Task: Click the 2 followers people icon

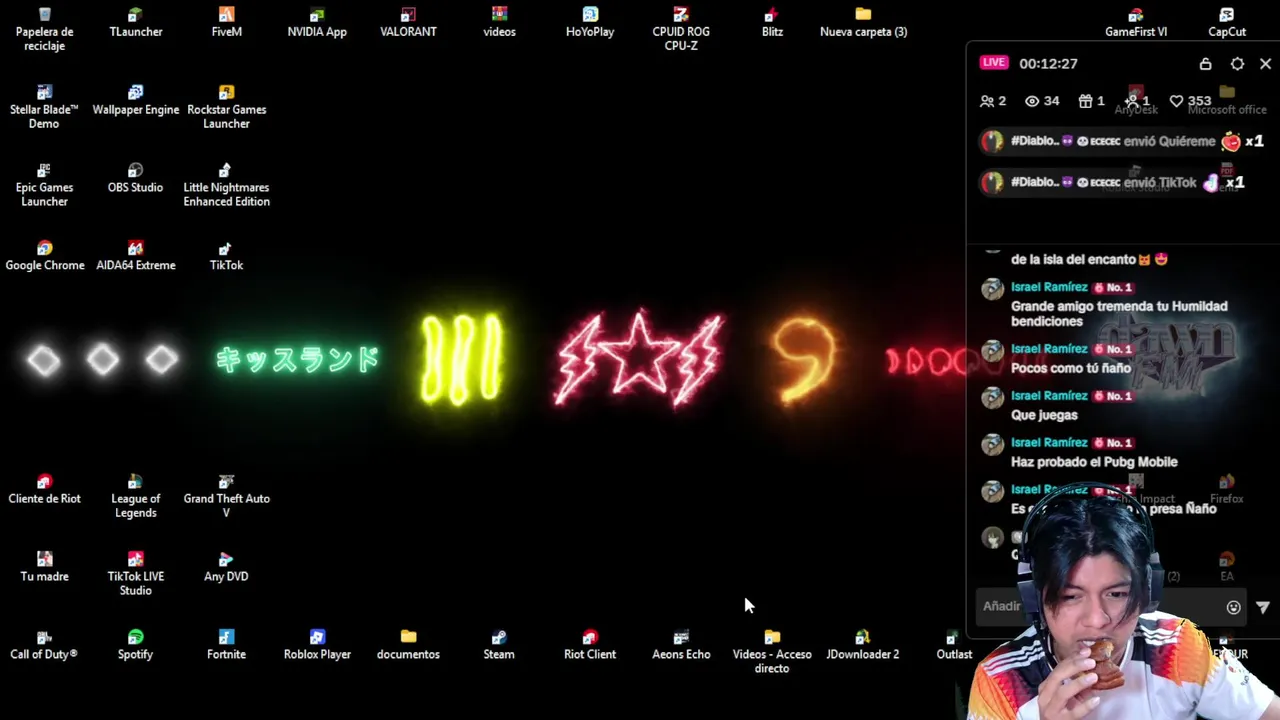Action: click(993, 101)
